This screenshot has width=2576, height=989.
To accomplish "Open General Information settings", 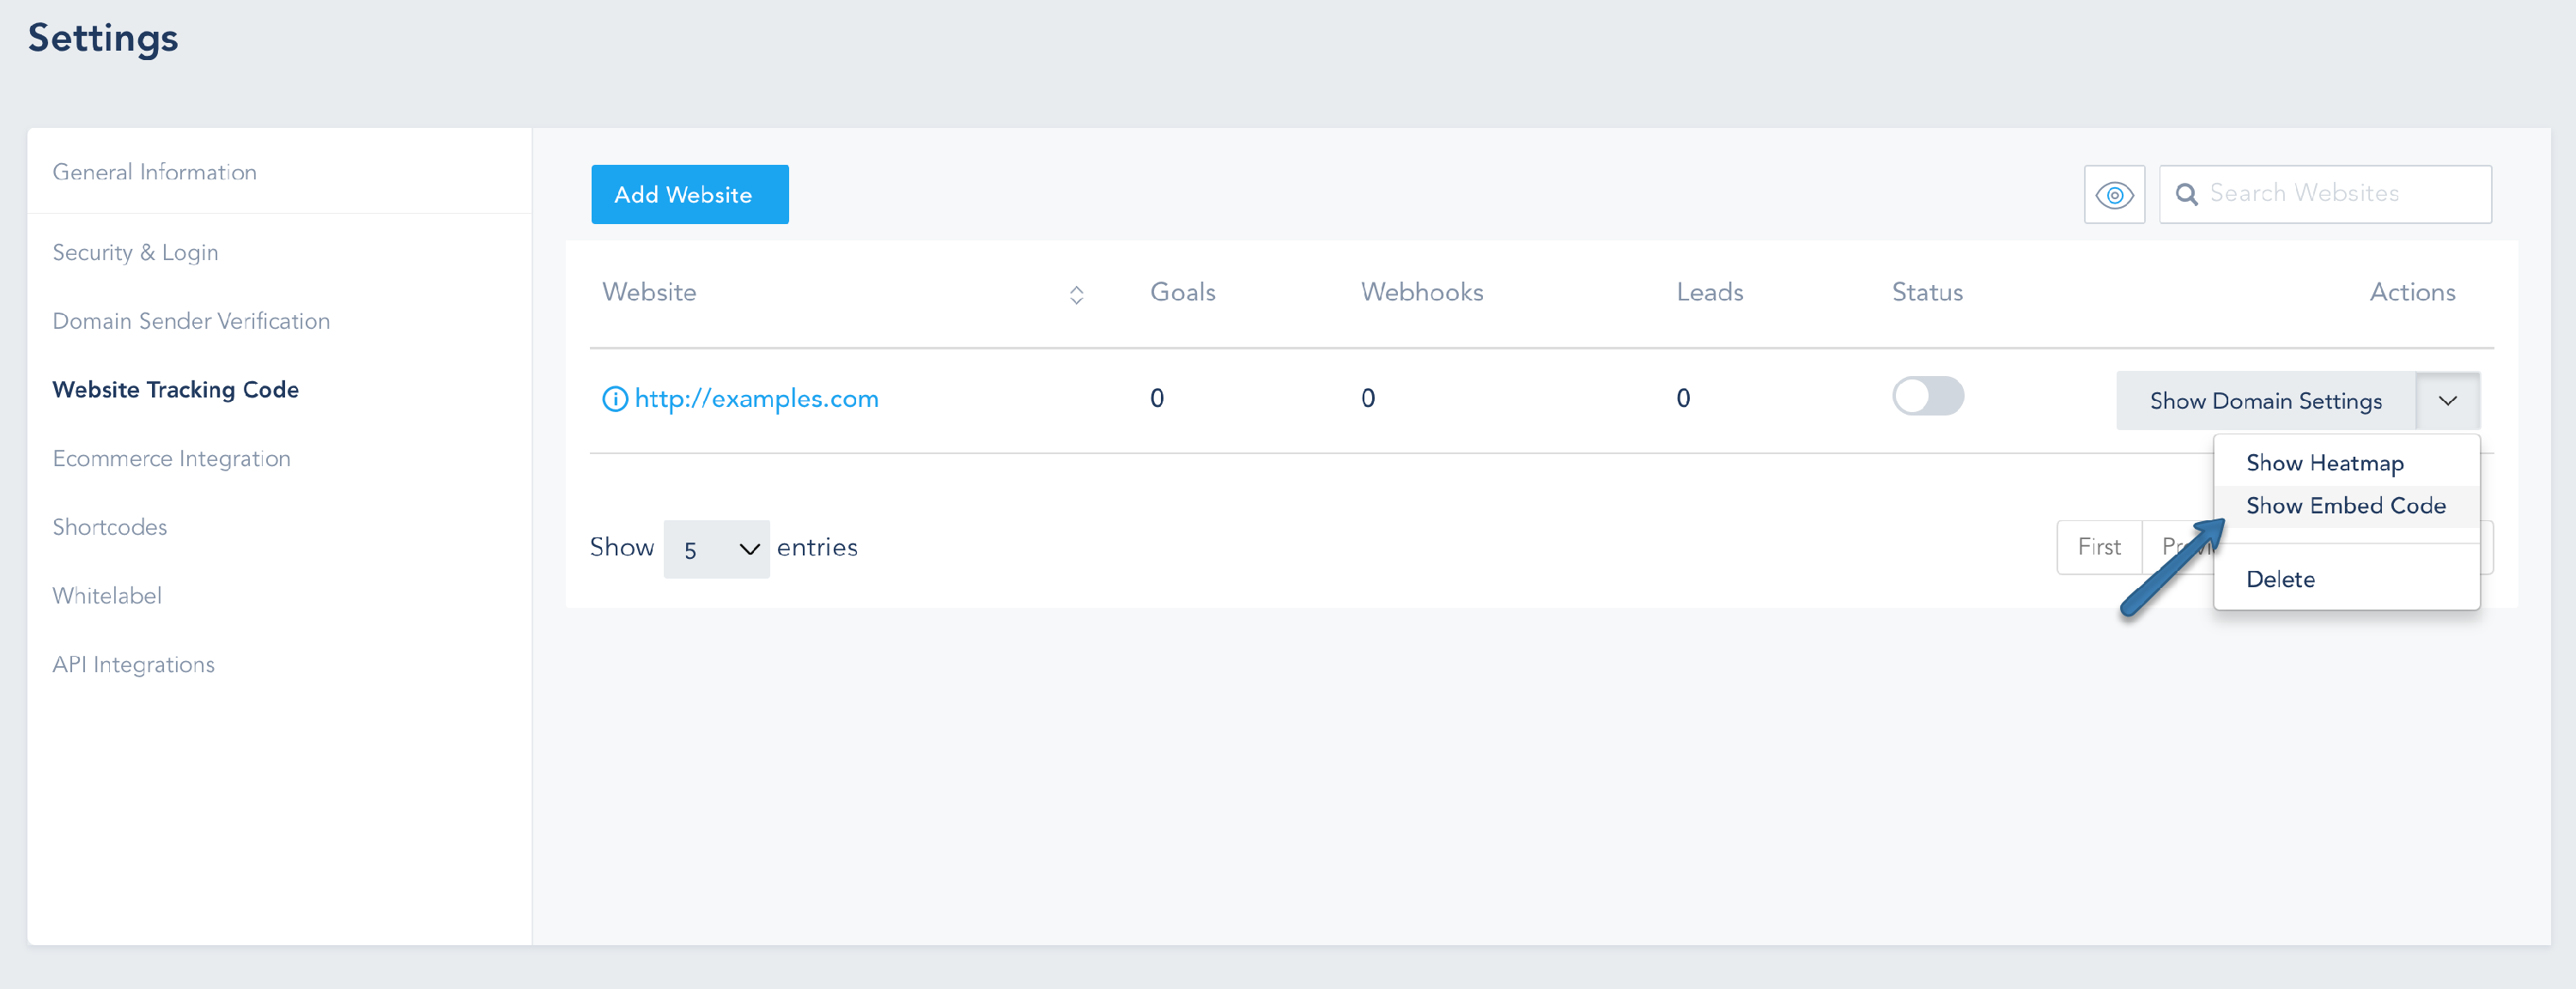I will pos(154,172).
